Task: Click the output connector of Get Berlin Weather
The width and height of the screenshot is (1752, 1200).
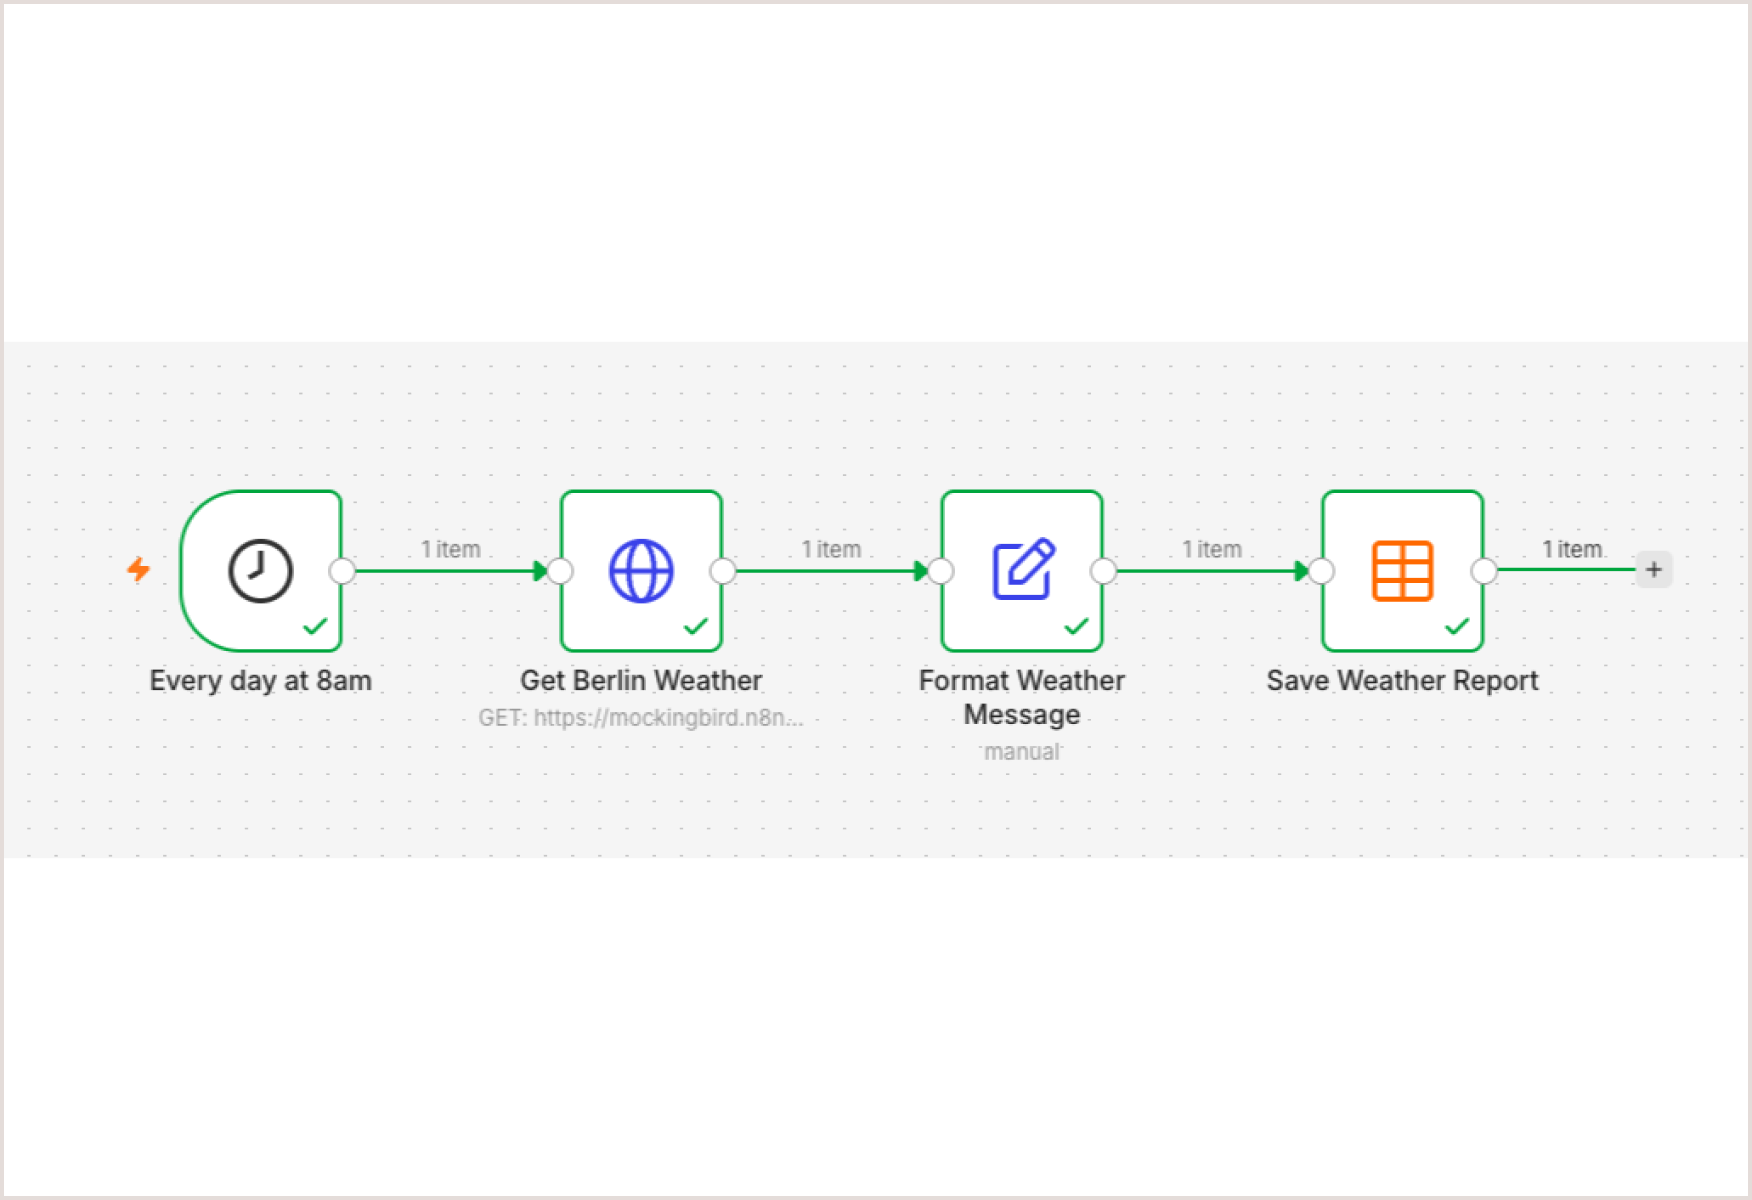Action: [x=723, y=571]
